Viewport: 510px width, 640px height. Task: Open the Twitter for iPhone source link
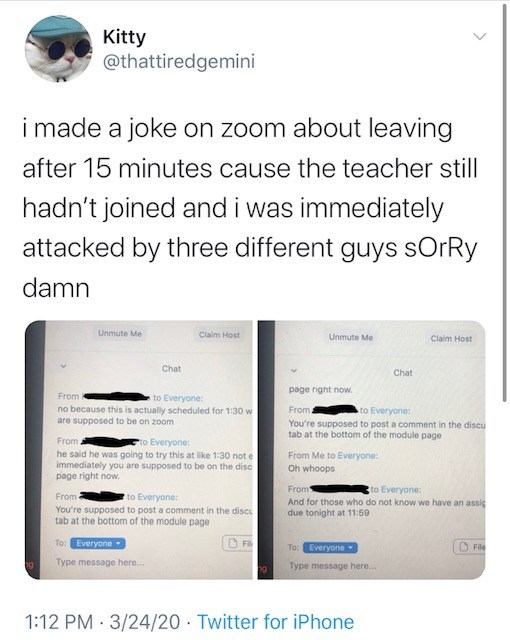point(276,622)
